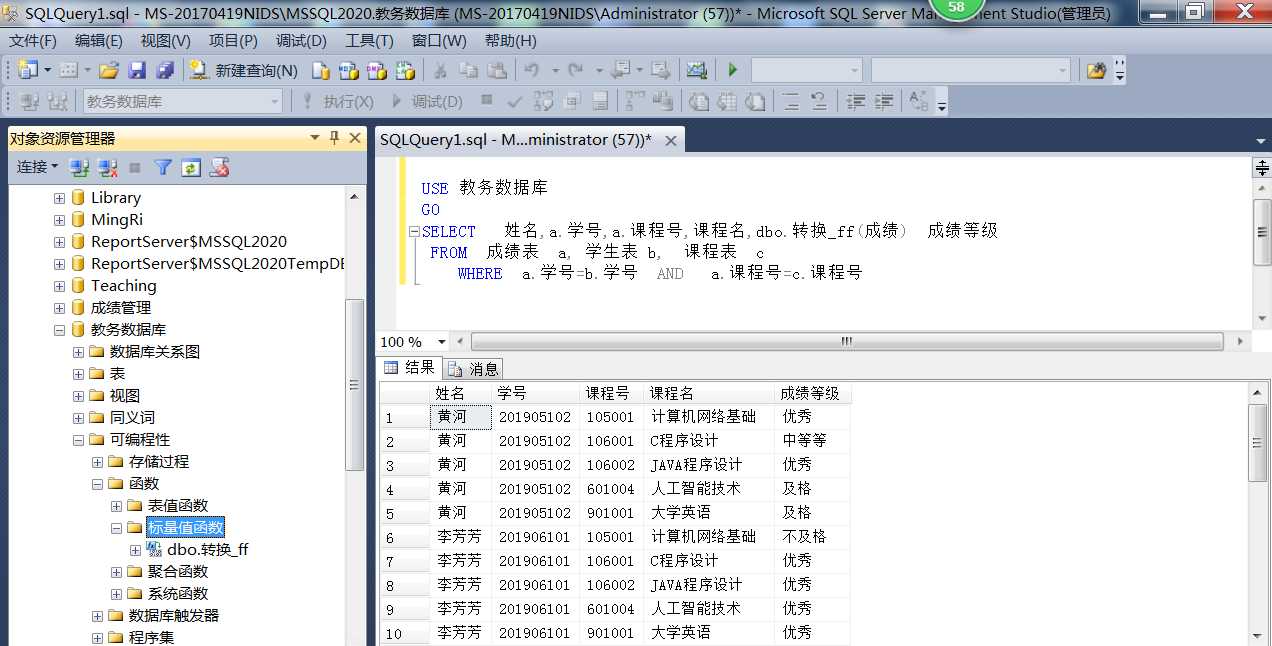Switch to the 消息 tab
1272x646 pixels.
point(475,369)
